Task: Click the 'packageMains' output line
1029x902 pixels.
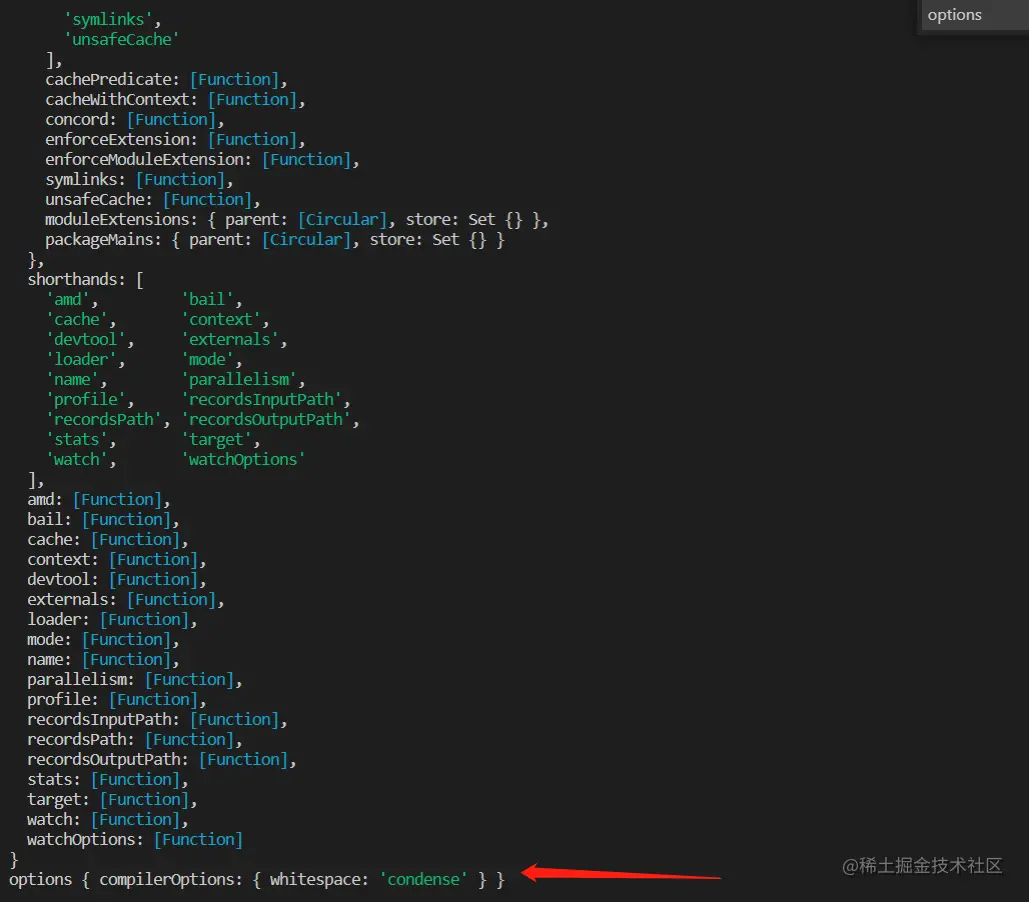Action: pyautogui.click(x=274, y=240)
